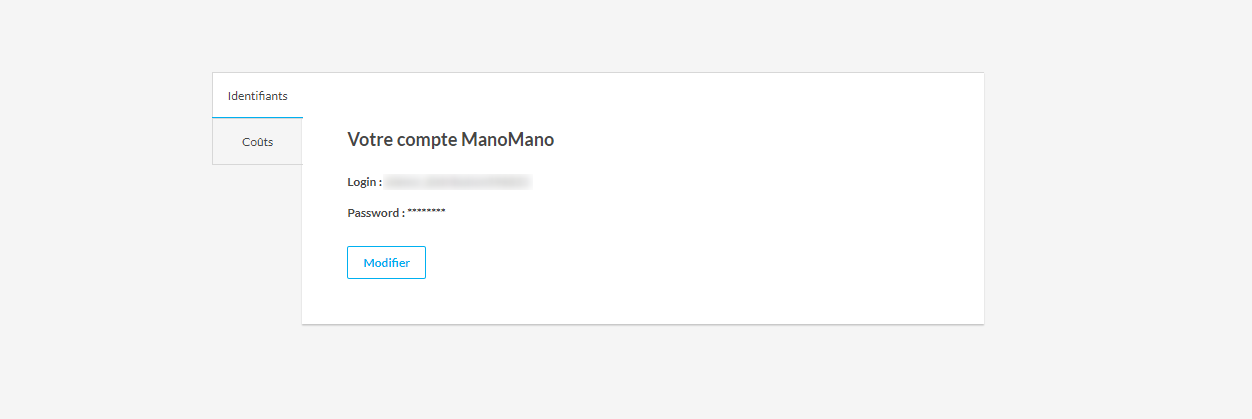Click the blue-outlined Modifier button
The height and width of the screenshot is (419, 1252).
click(x=386, y=262)
